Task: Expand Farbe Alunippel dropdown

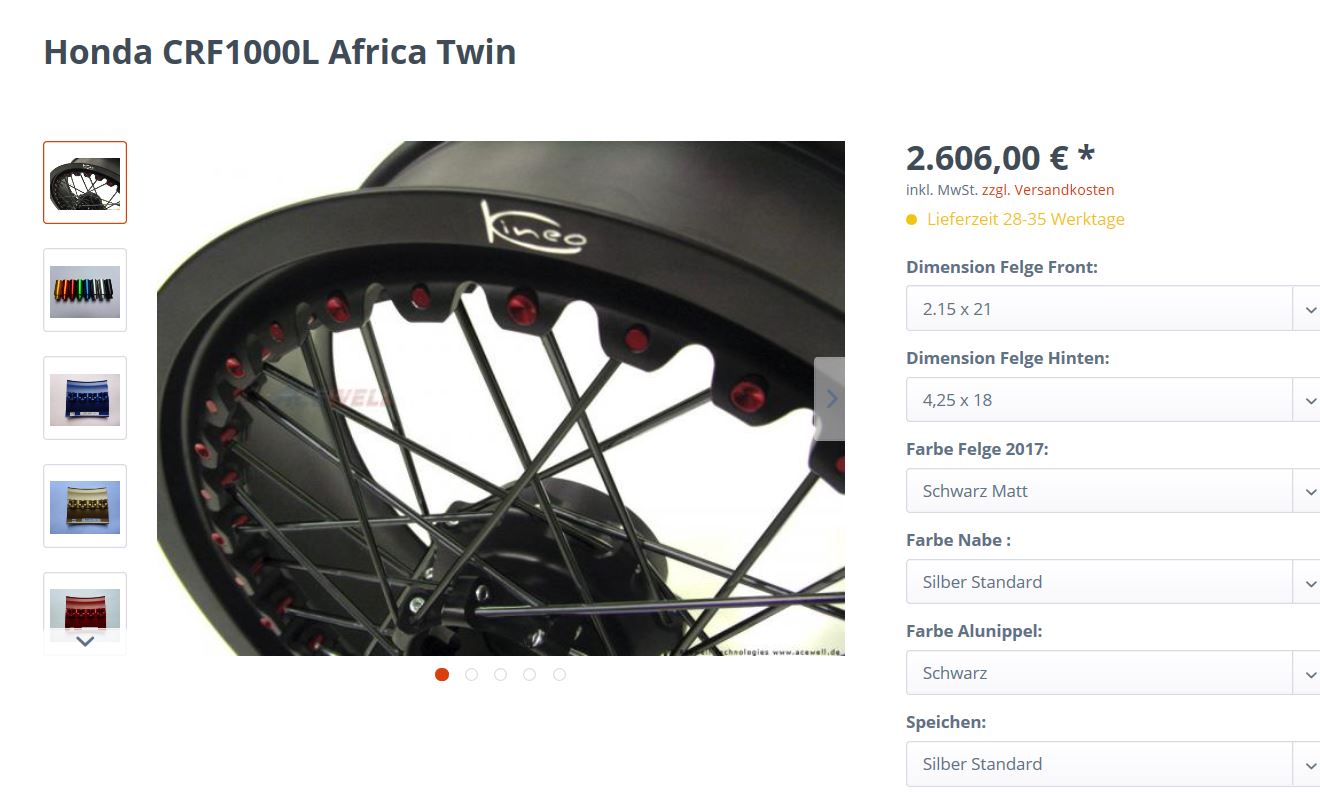Action: pyautogui.click(x=1112, y=673)
